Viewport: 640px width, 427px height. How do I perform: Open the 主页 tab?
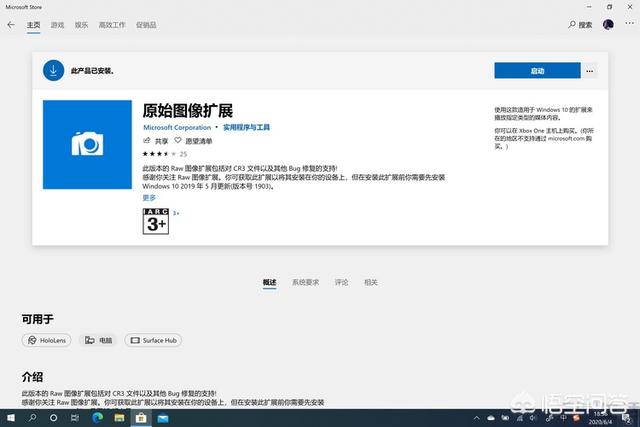click(33, 25)
